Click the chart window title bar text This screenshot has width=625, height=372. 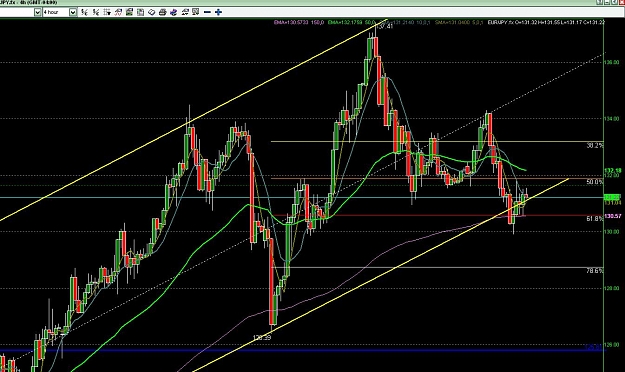pyautogui.click(x=29, y=2)
